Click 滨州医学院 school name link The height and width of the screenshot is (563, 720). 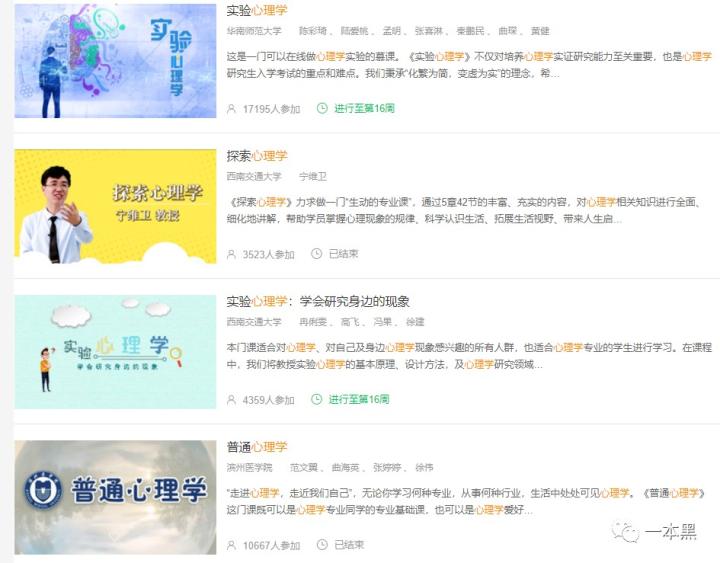point(249,467)
